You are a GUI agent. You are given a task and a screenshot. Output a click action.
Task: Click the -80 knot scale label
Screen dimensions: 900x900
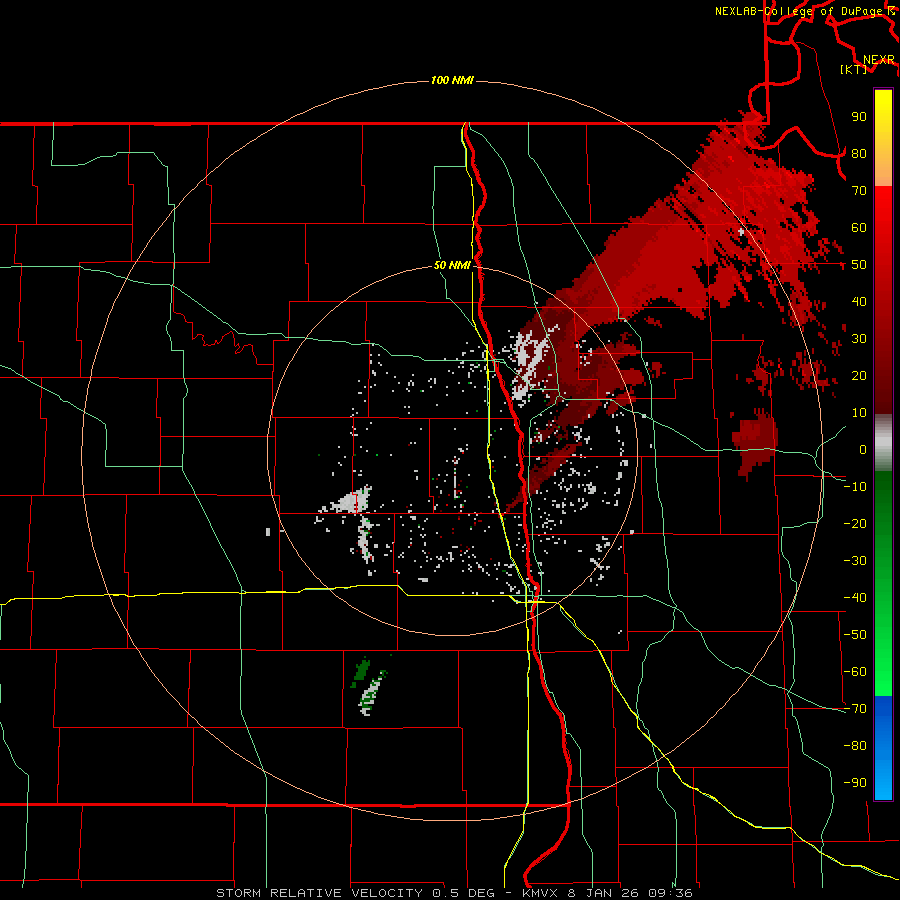pos(855,746)
